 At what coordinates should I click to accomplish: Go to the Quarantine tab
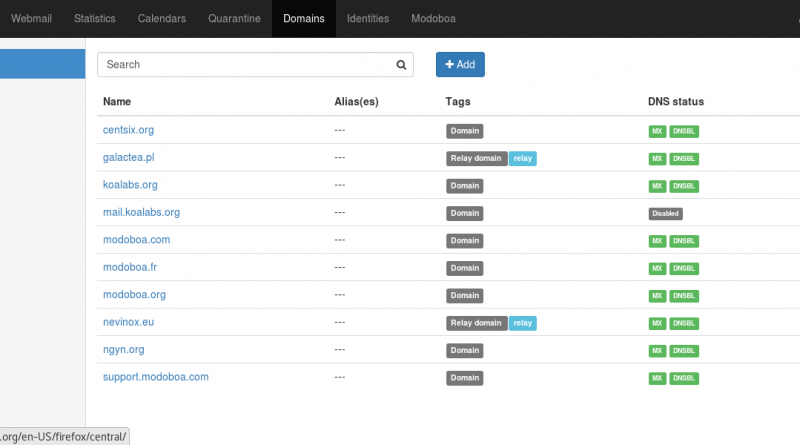[x=234, y=19]
